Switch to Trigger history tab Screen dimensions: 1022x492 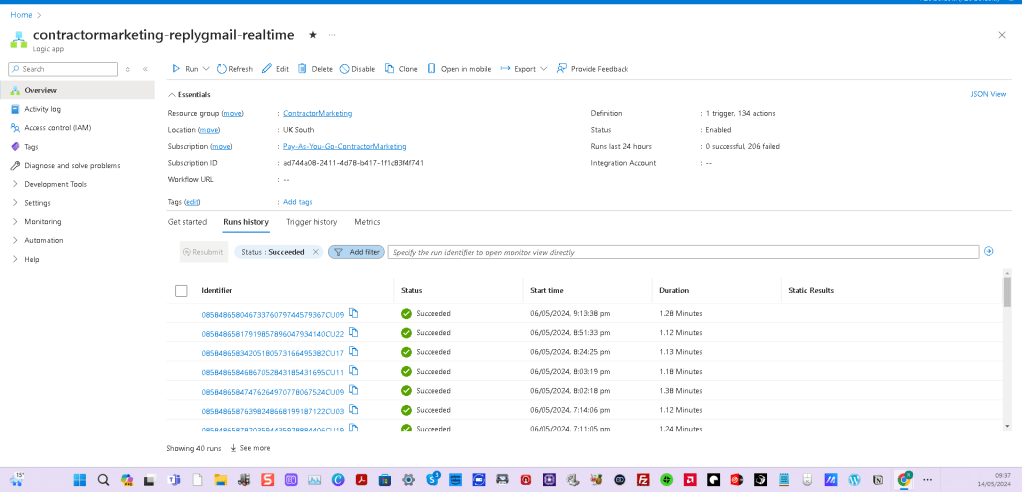[x=312, y=222]
